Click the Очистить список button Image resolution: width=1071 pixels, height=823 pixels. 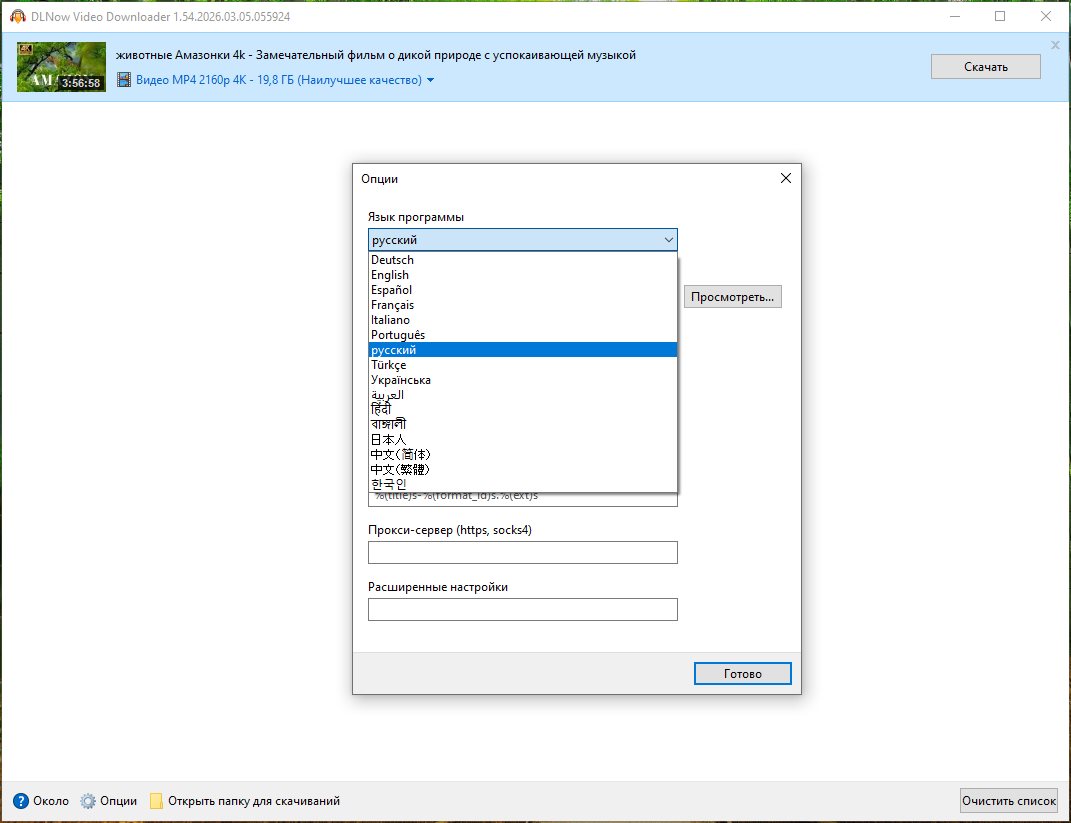pos(1008,801)
